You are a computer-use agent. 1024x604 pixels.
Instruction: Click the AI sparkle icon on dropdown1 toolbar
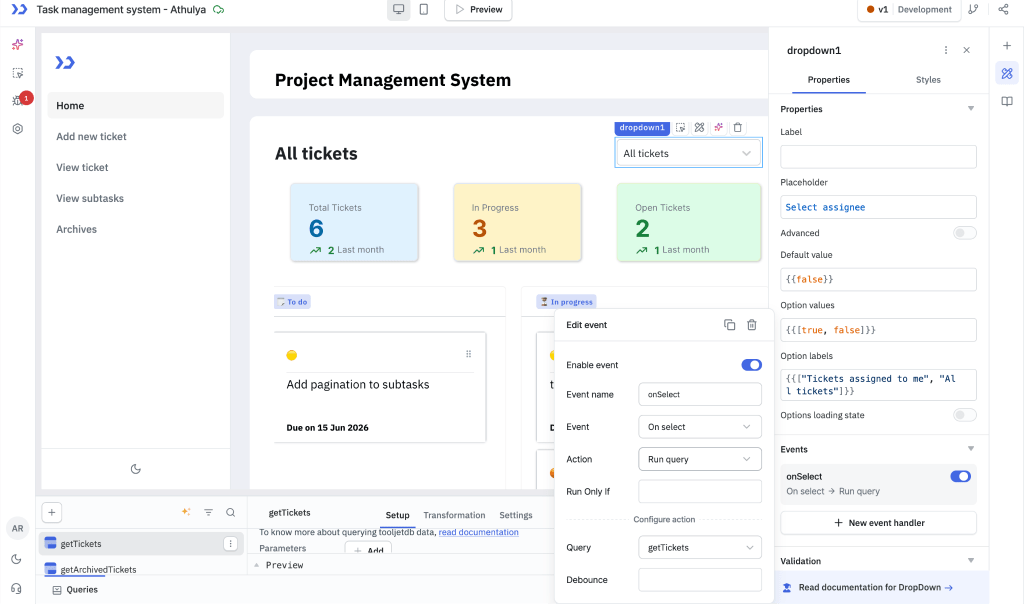click(718, 127)
